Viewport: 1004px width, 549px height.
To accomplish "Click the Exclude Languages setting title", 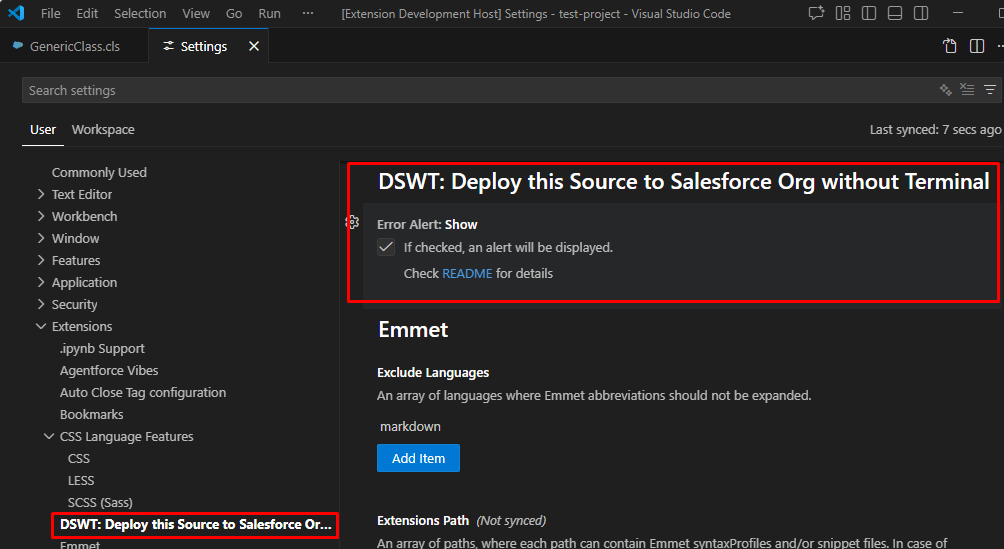I will (433, 373).
